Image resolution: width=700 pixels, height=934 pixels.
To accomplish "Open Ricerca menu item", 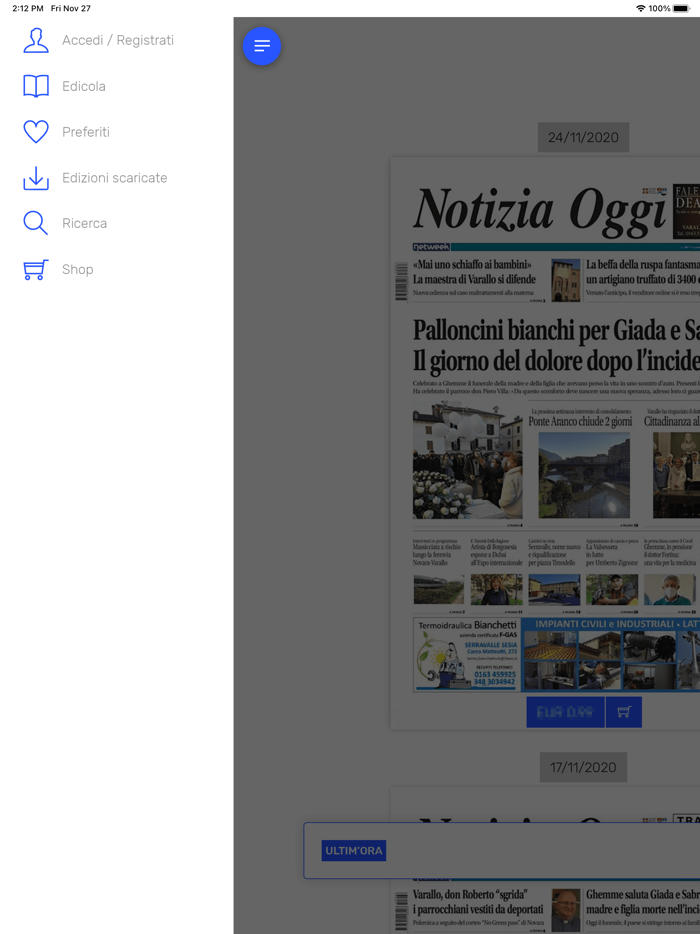I will click(x=85, y=223).
